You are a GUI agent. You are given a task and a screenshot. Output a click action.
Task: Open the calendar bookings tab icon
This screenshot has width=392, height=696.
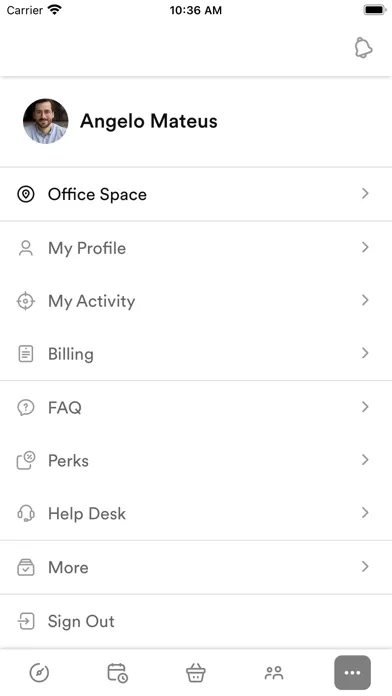tap(118, 672)
